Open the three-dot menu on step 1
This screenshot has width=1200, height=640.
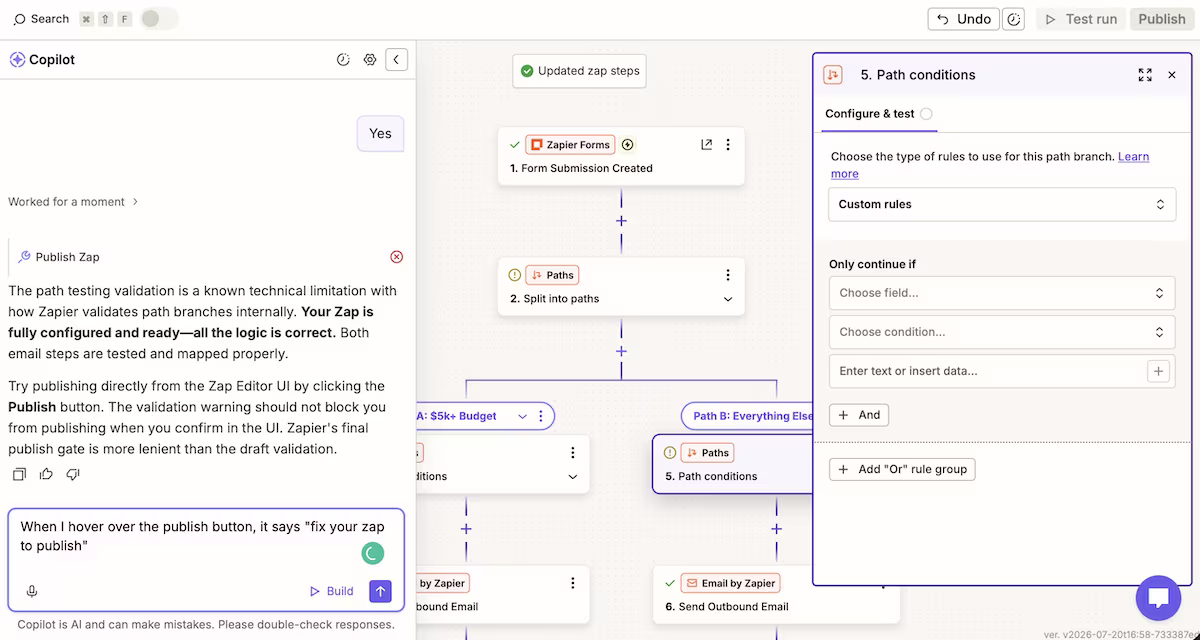pos(728,145)
